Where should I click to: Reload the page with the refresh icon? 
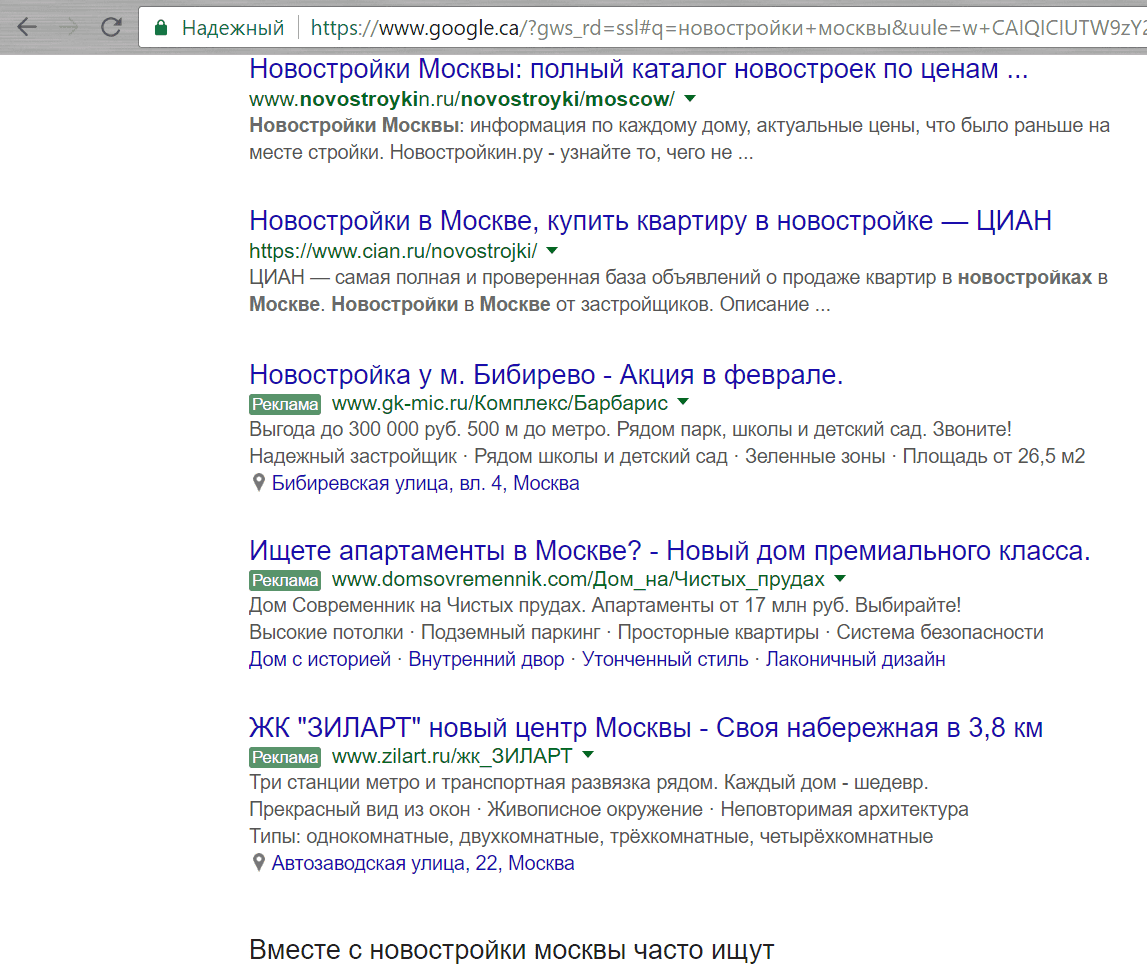[111, 27]
